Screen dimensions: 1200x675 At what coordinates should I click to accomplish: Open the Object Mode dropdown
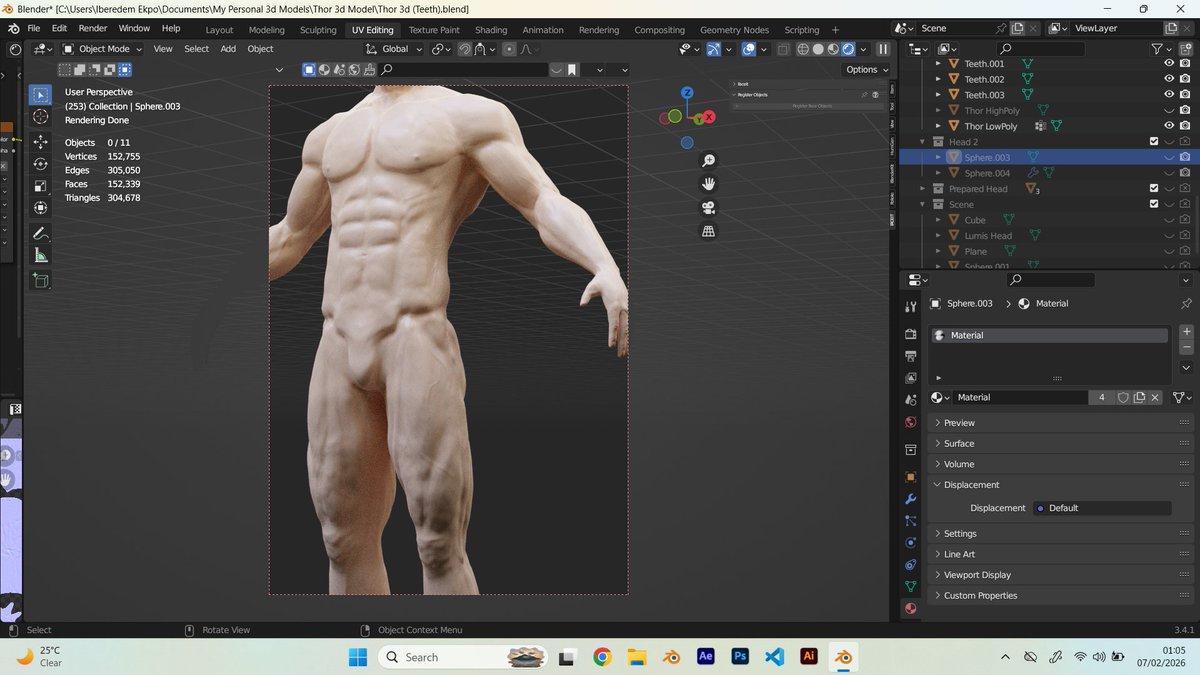coord(102,48)
